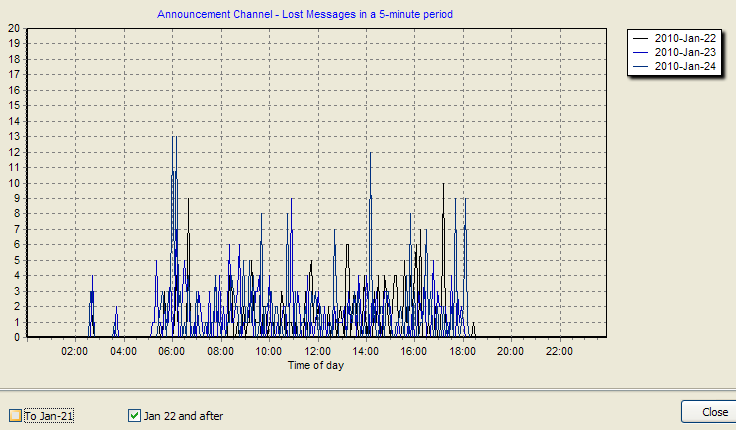Select the 2010-Jan-23 legend entry
The width and height of the screenshot is (736, 430).
[674, 53]
